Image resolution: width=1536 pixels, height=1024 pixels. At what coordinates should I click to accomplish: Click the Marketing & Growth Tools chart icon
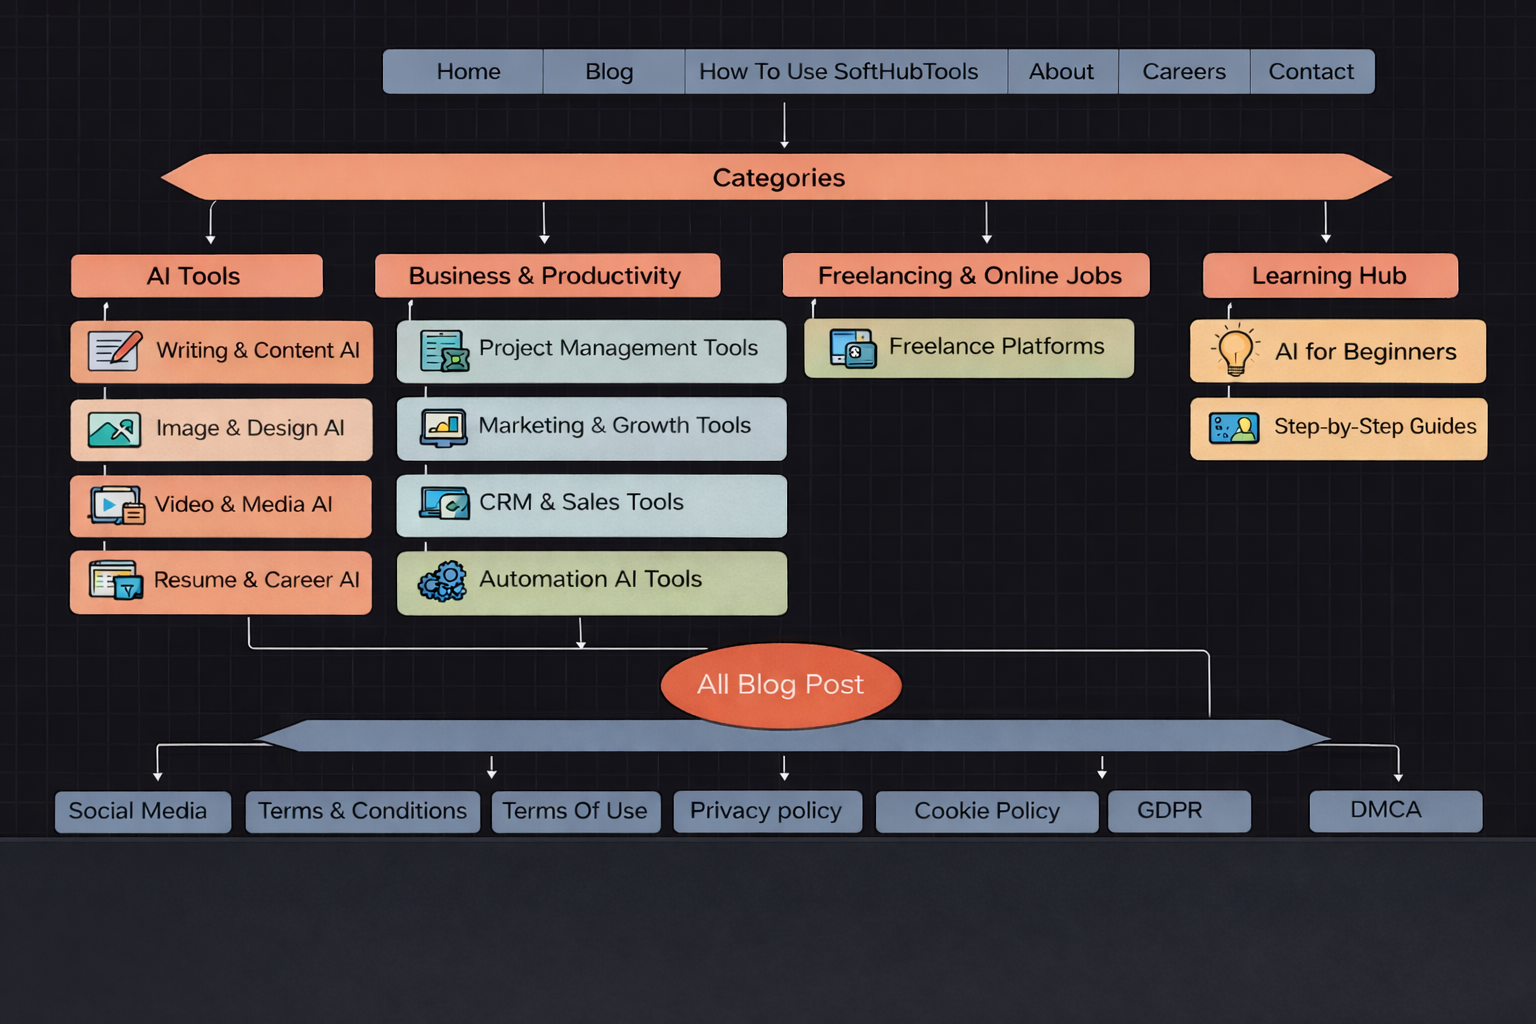click(x=444, y=427)
